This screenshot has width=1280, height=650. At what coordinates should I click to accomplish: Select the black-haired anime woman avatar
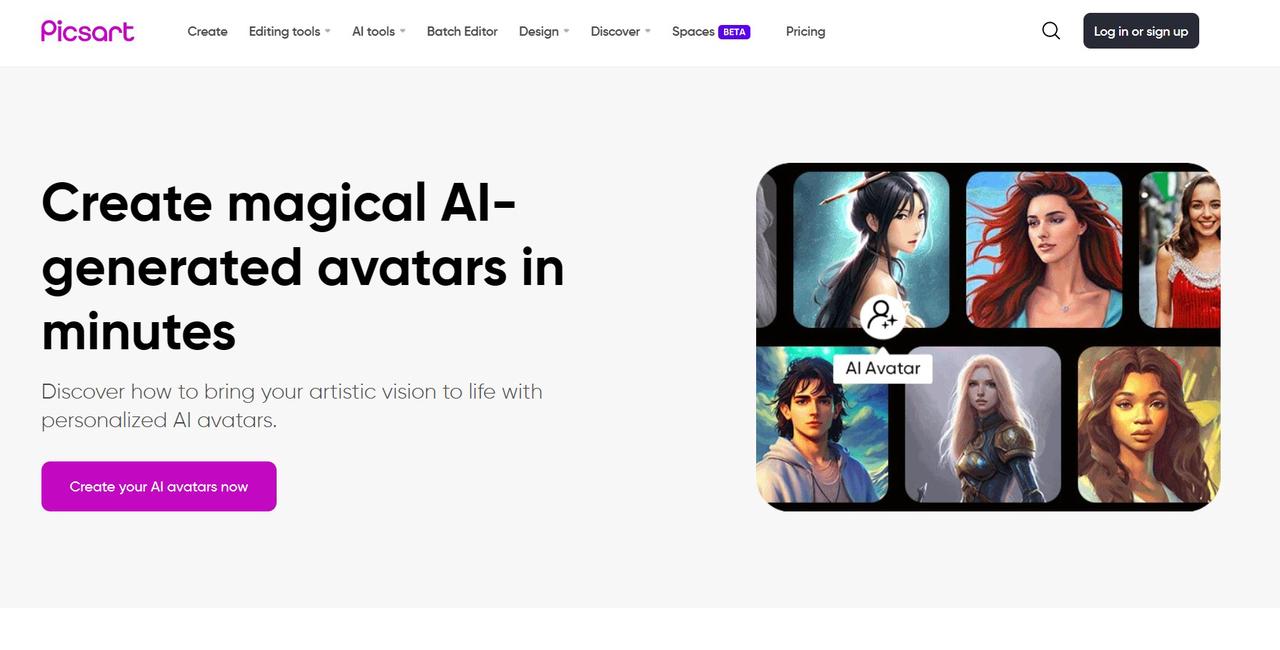(x=871, y=249)
